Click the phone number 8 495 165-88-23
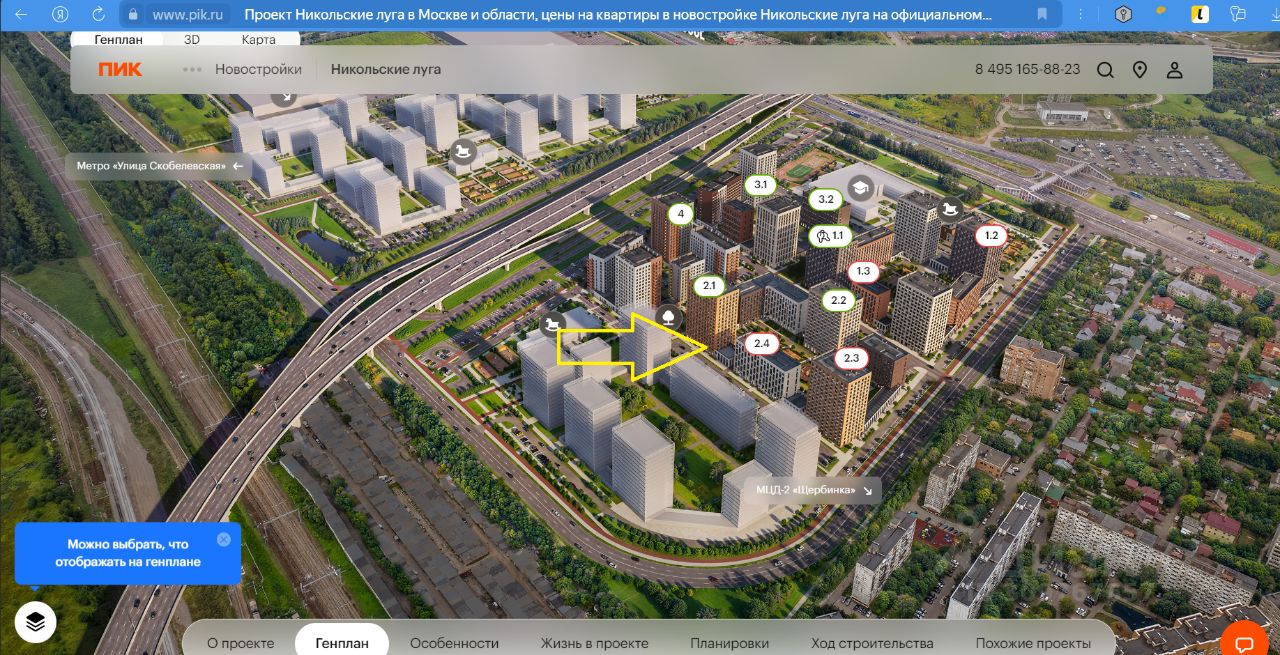The height and width of the screenshot is (655, 1280). 1027,70
